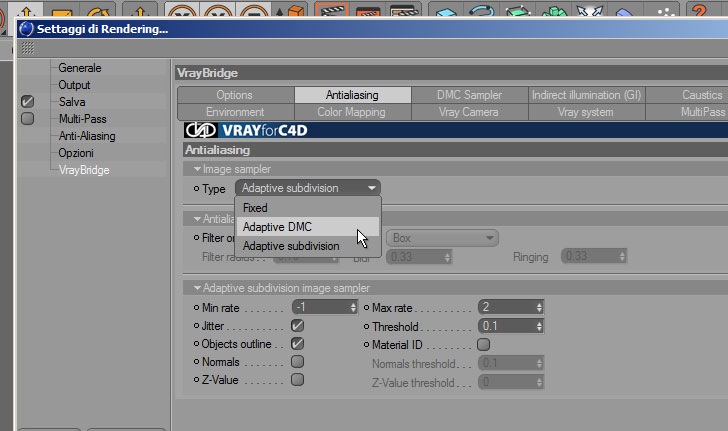Adjust the Min rate stepper arrows

click(353, 307)
